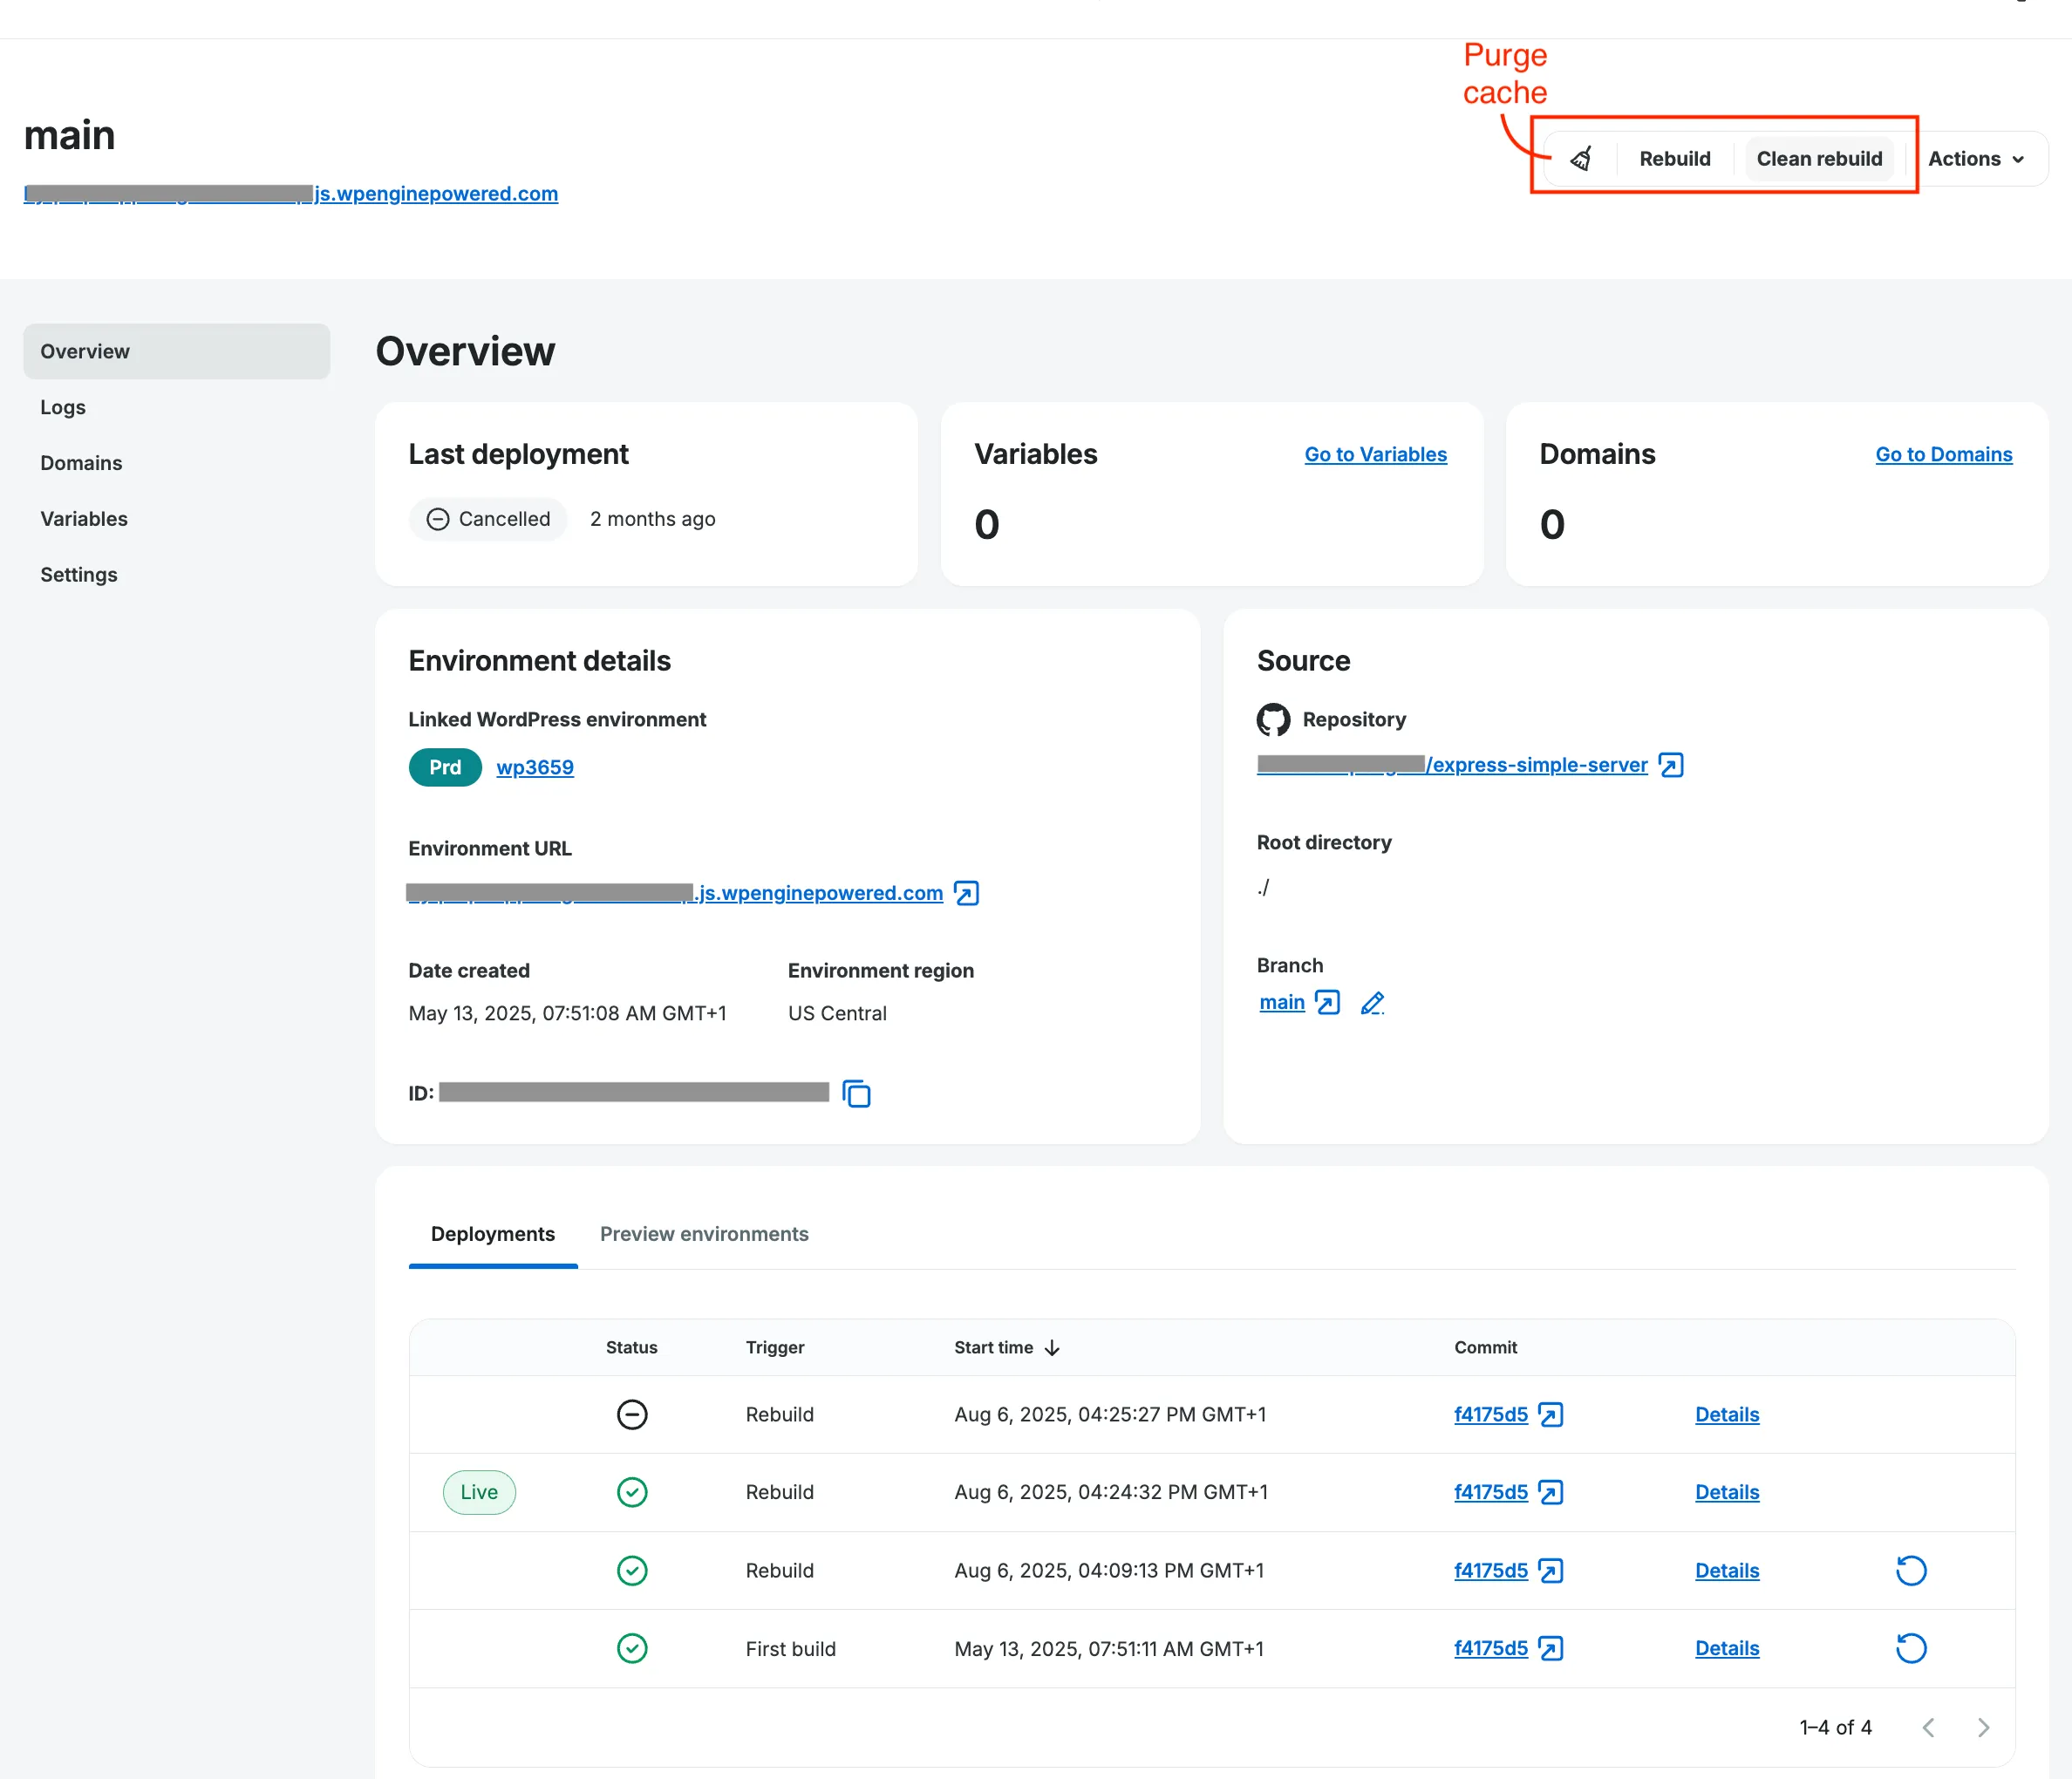Click commit external icon in 04:25:27 PM row
The width and height of the screenshot is (2072, 1779).
(1550, 1414)
